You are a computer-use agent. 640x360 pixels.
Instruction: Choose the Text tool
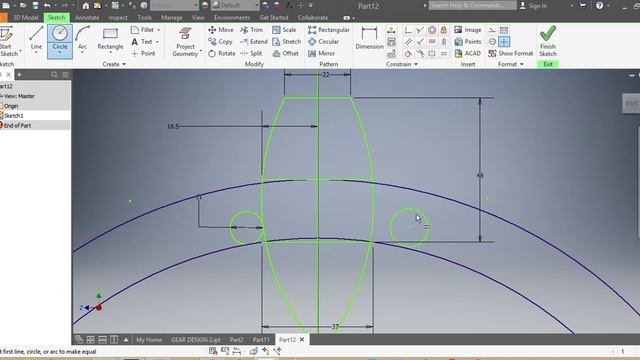click(142, 42)
